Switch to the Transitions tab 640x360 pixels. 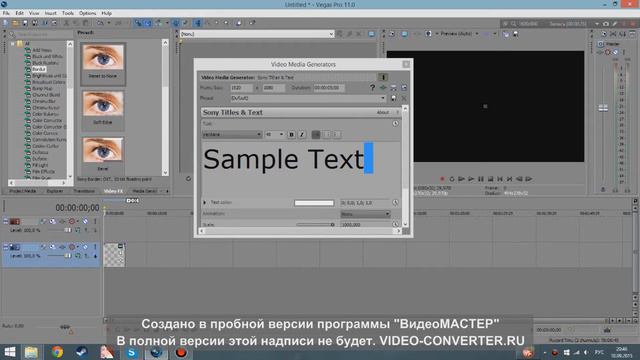coord(84,191)
